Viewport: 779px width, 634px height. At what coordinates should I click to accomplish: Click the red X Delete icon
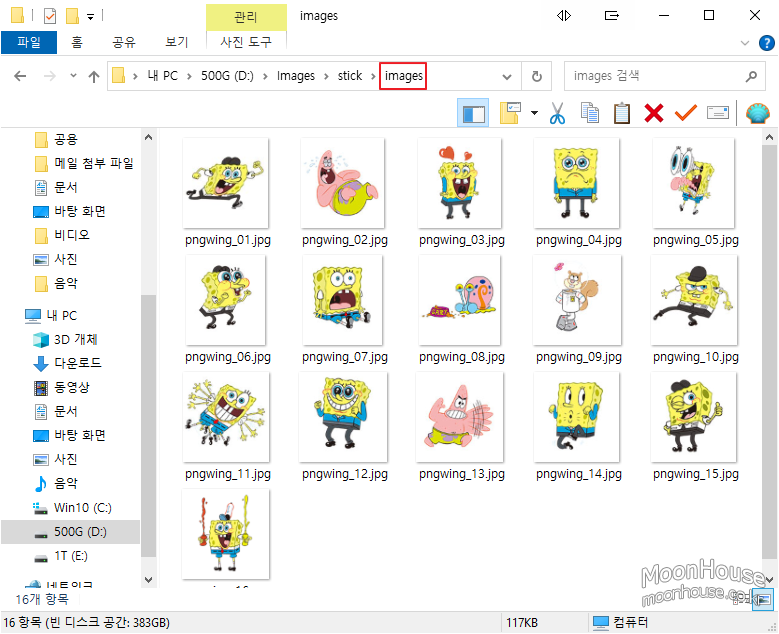(653, 113)
